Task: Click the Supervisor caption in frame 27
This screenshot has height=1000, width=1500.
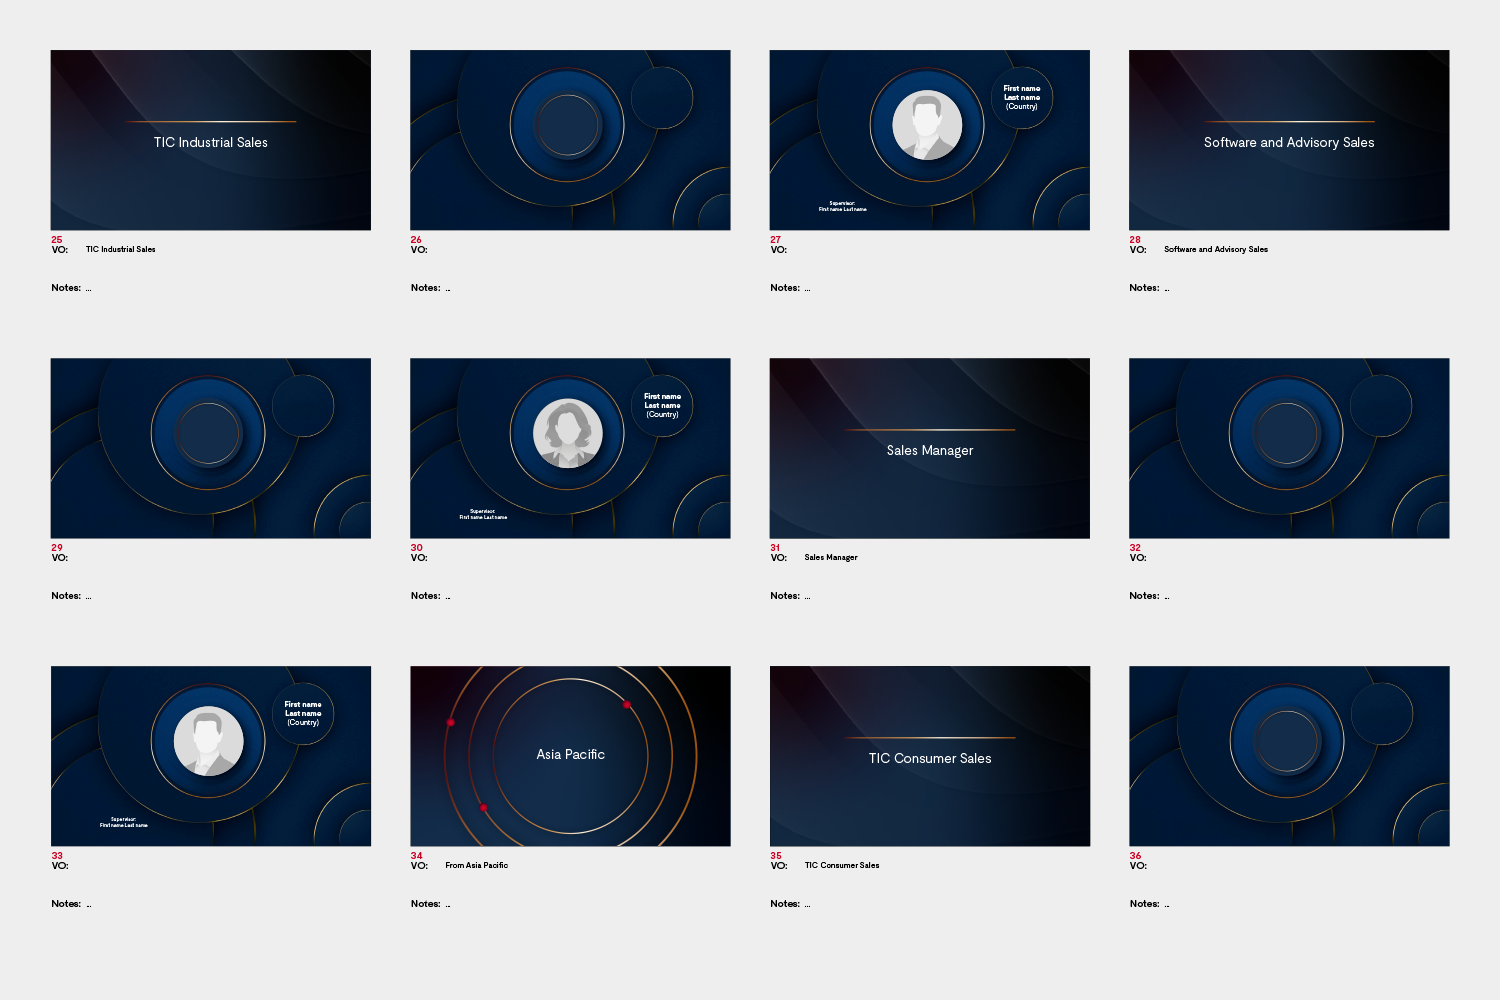Action: tap(843, 206)
